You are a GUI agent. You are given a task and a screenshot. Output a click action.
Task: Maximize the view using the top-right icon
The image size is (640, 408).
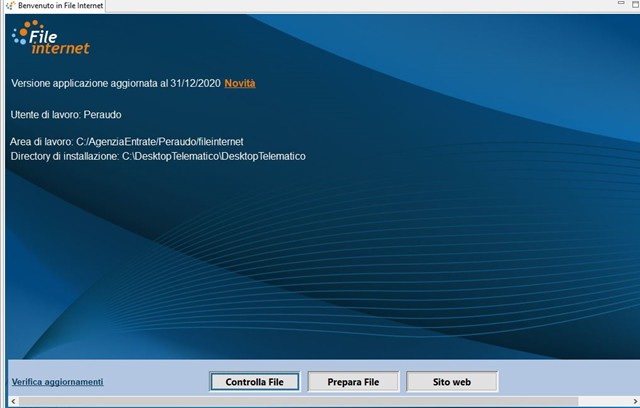(636, 4)
